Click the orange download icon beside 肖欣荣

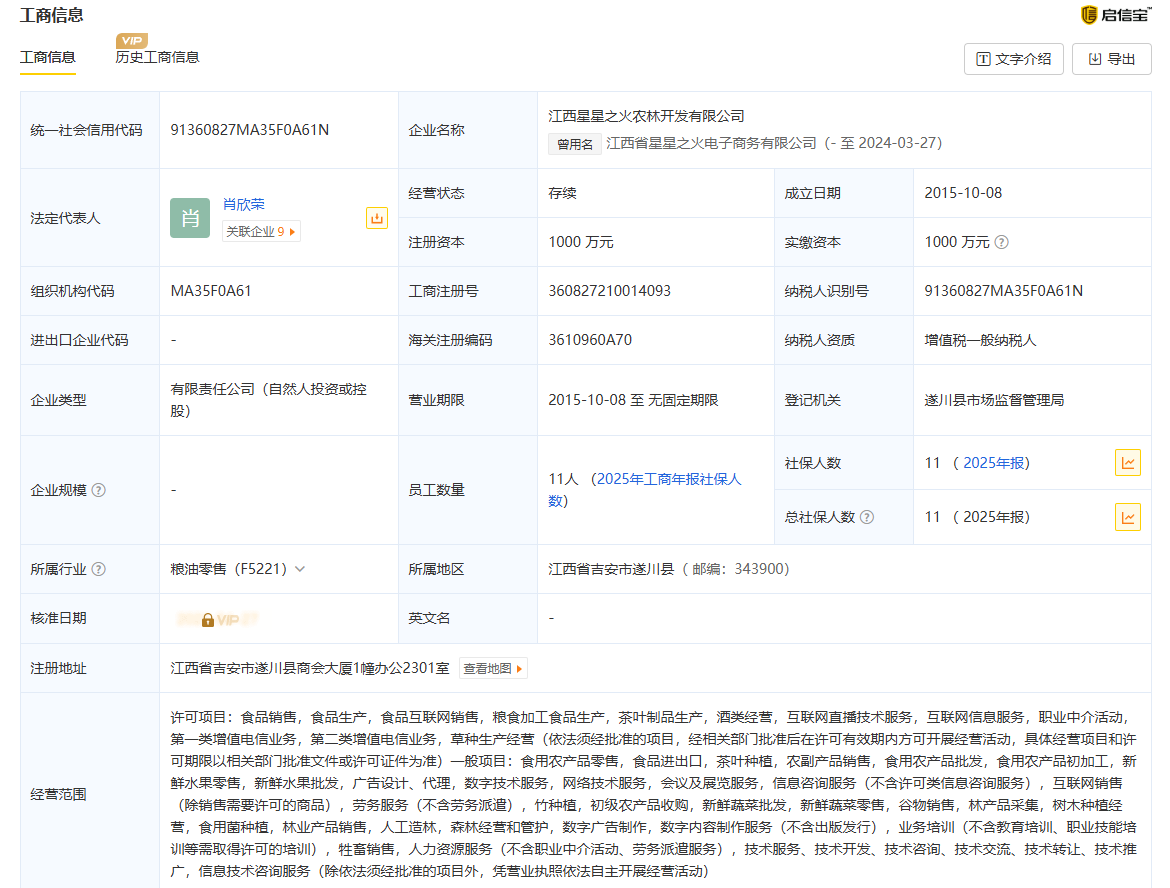(x=376, y=218)
